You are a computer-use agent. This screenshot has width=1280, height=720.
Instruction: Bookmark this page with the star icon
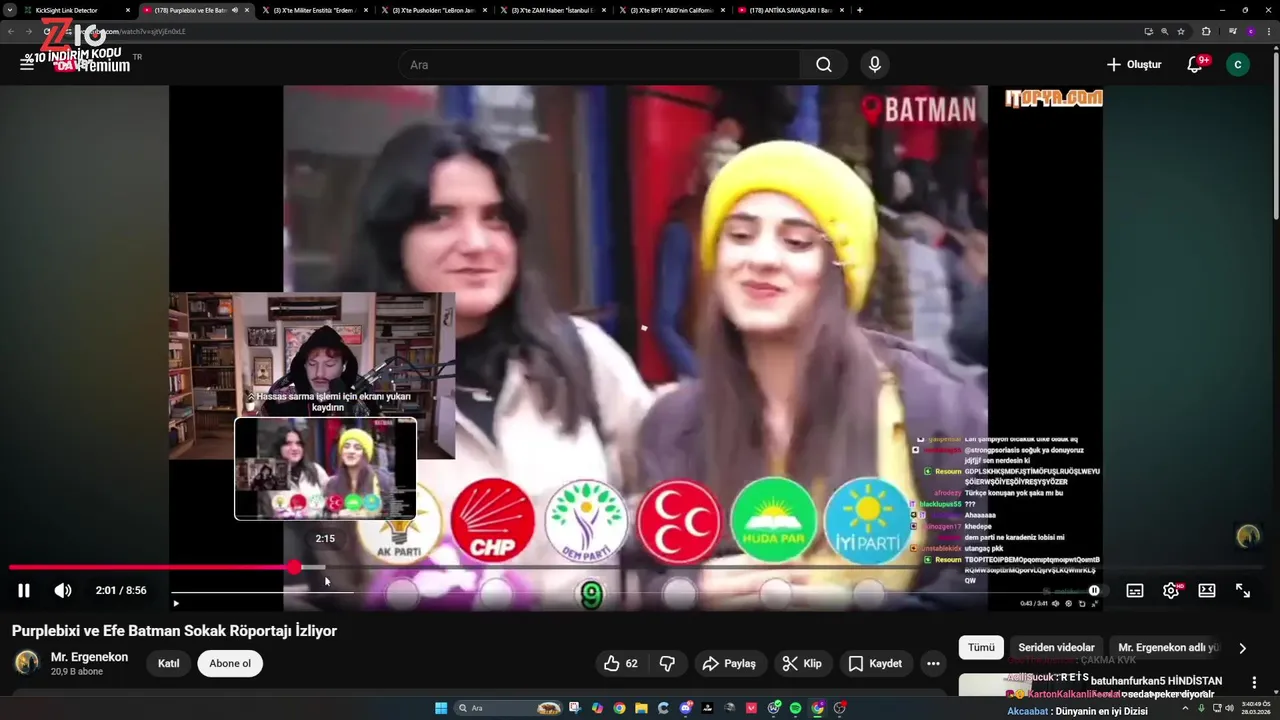click(1181, 31)
